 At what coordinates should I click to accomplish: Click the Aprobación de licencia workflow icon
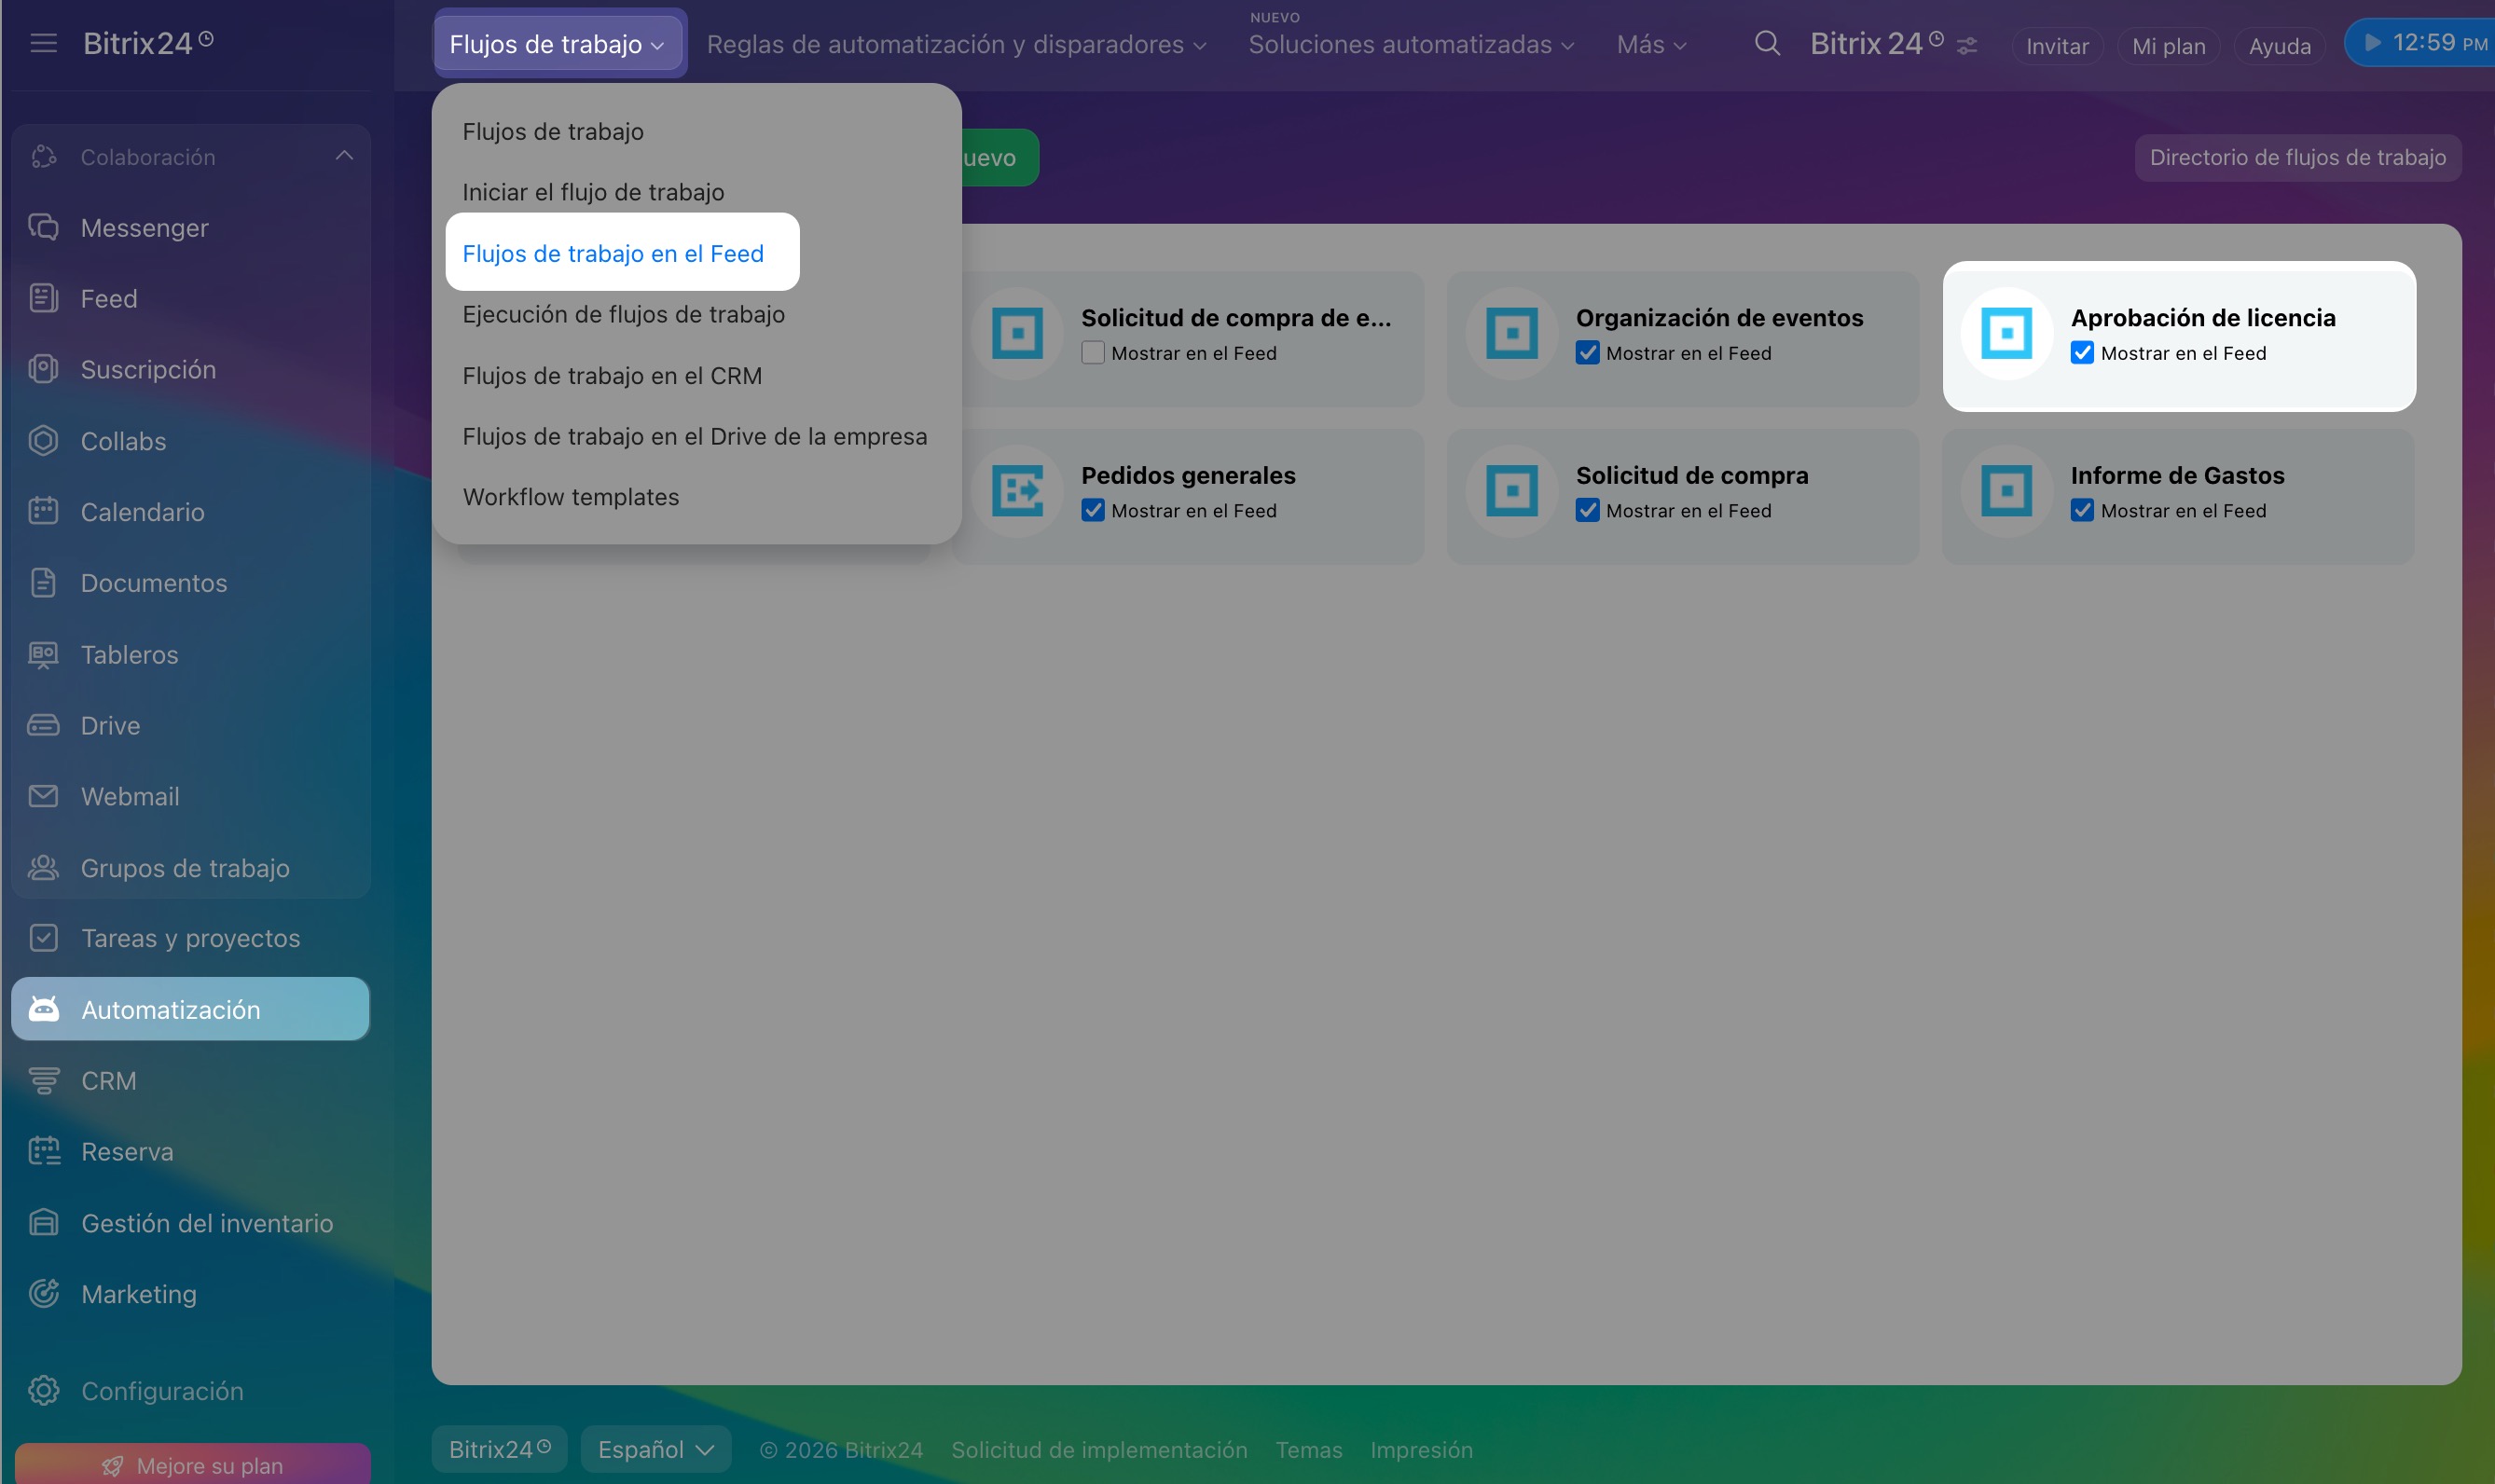point(2006,334)
